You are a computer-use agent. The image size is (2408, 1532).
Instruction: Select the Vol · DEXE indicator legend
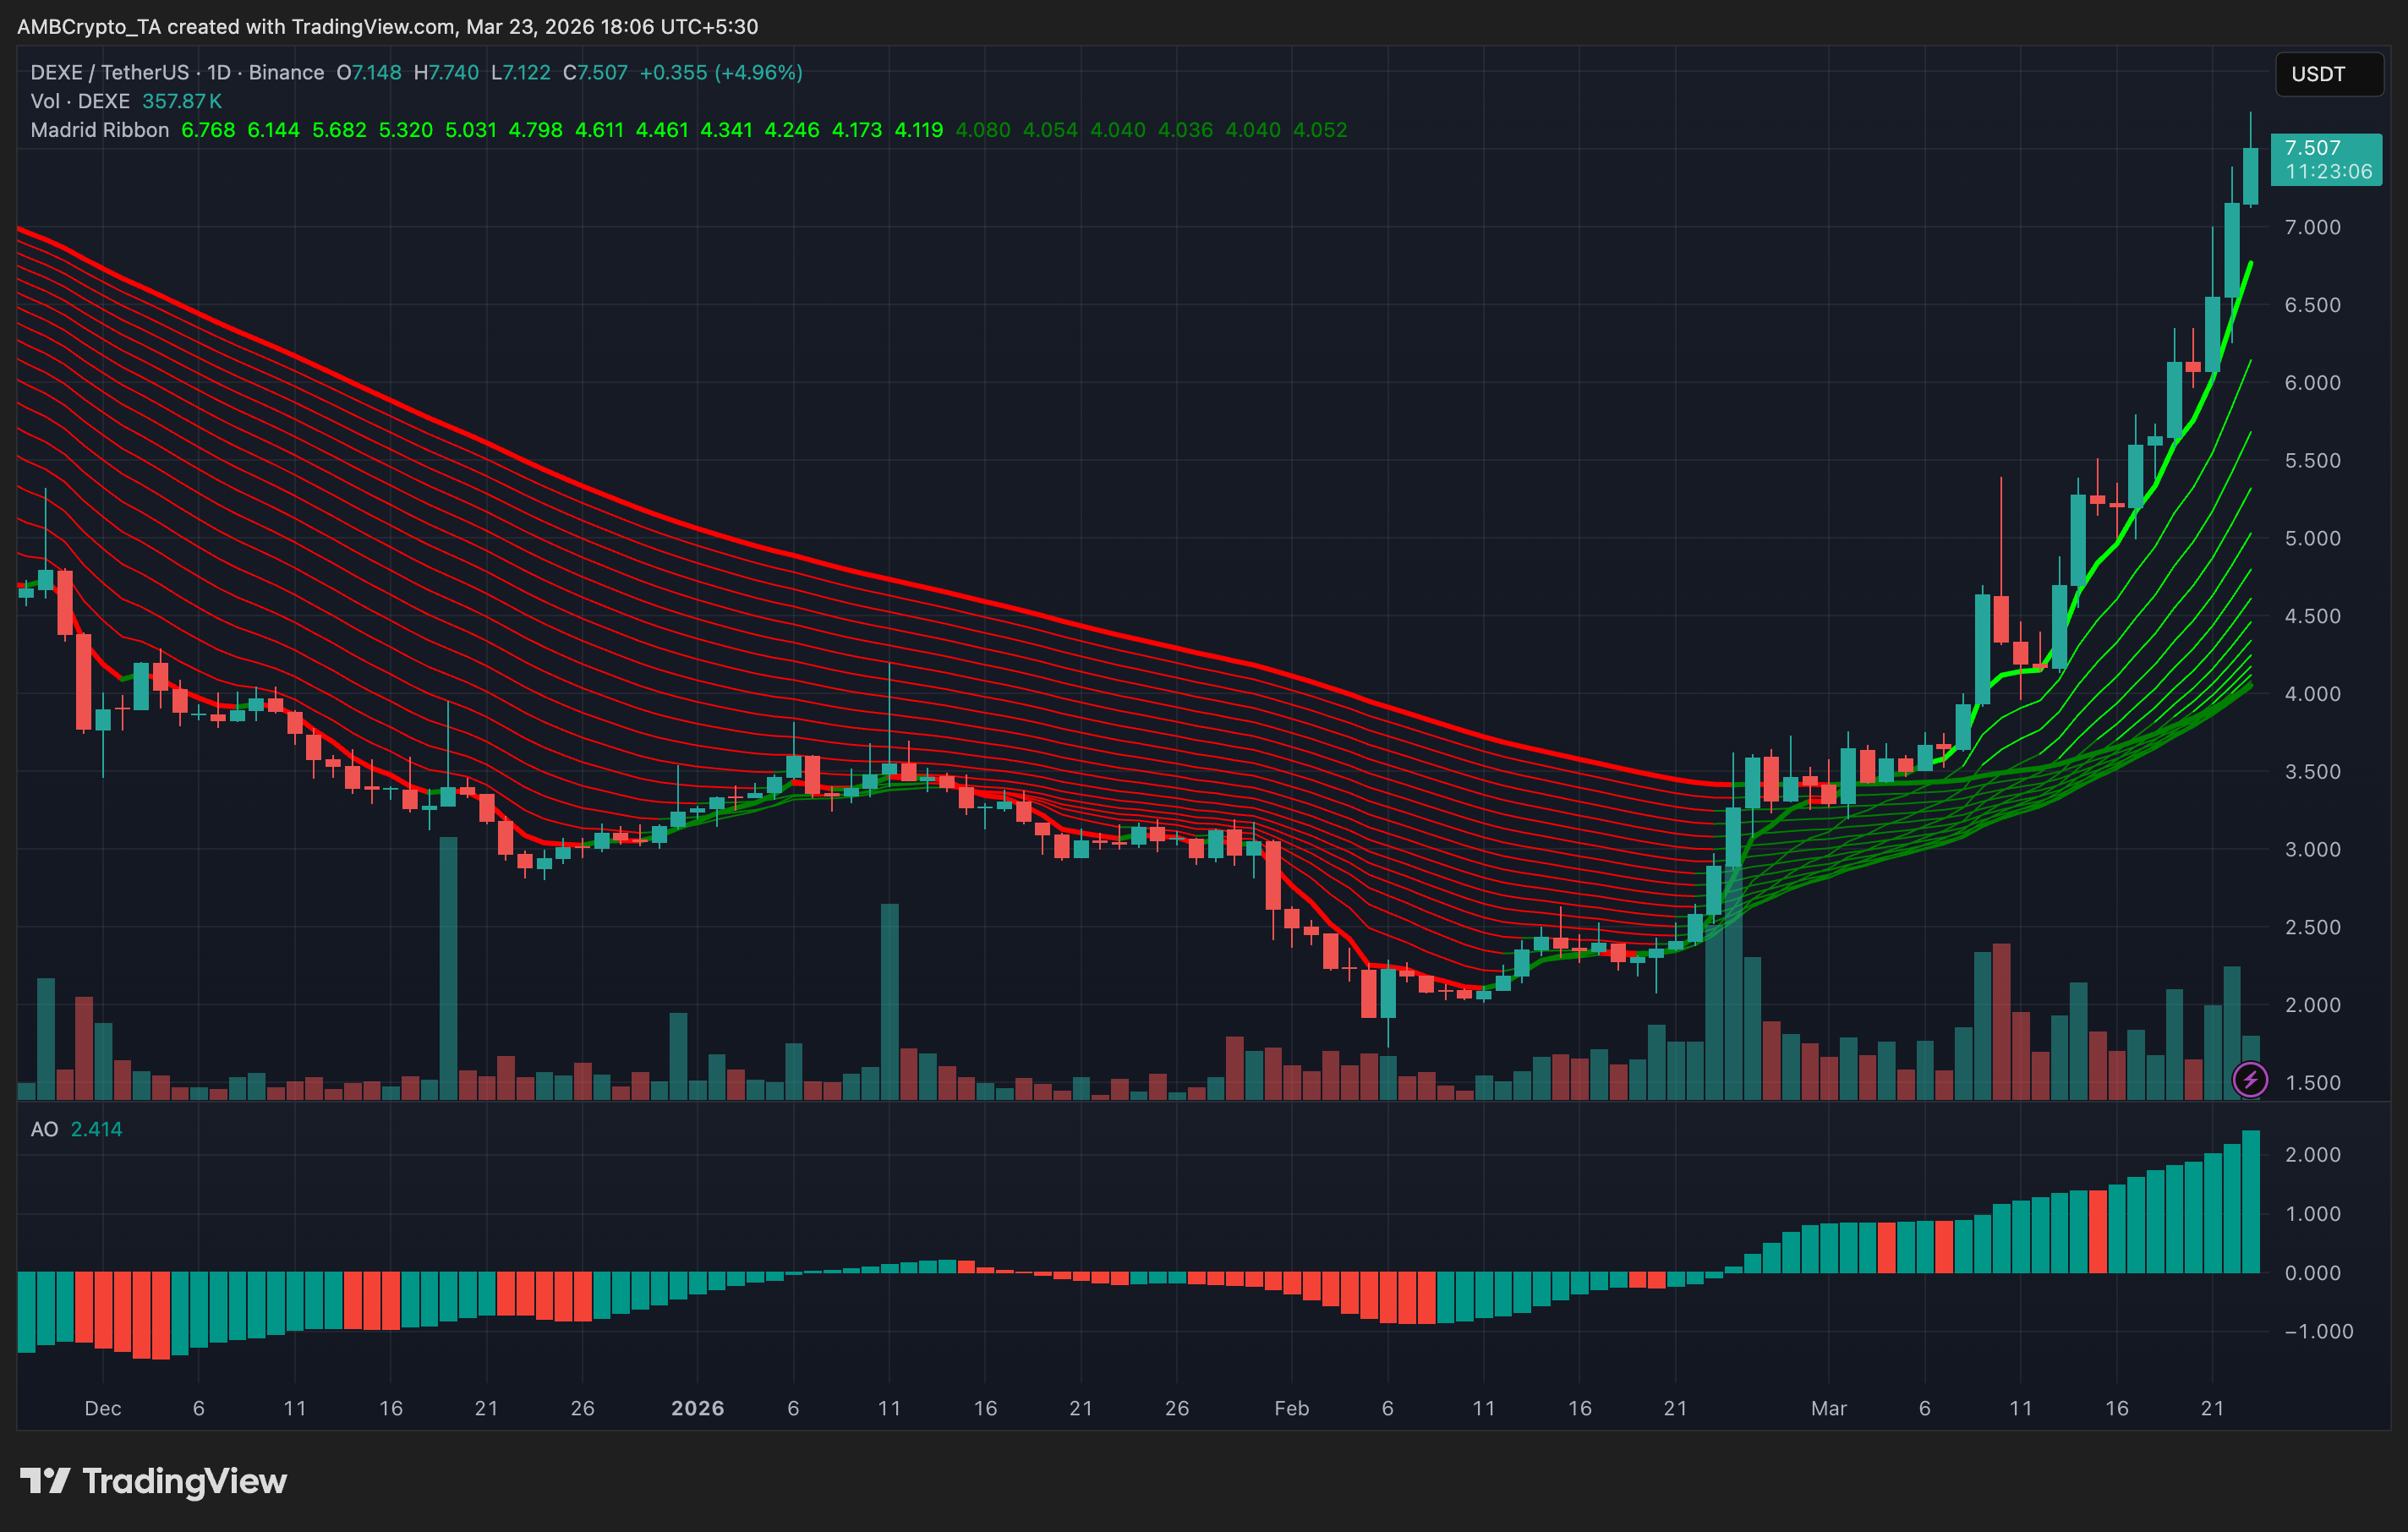coord(80,101)
